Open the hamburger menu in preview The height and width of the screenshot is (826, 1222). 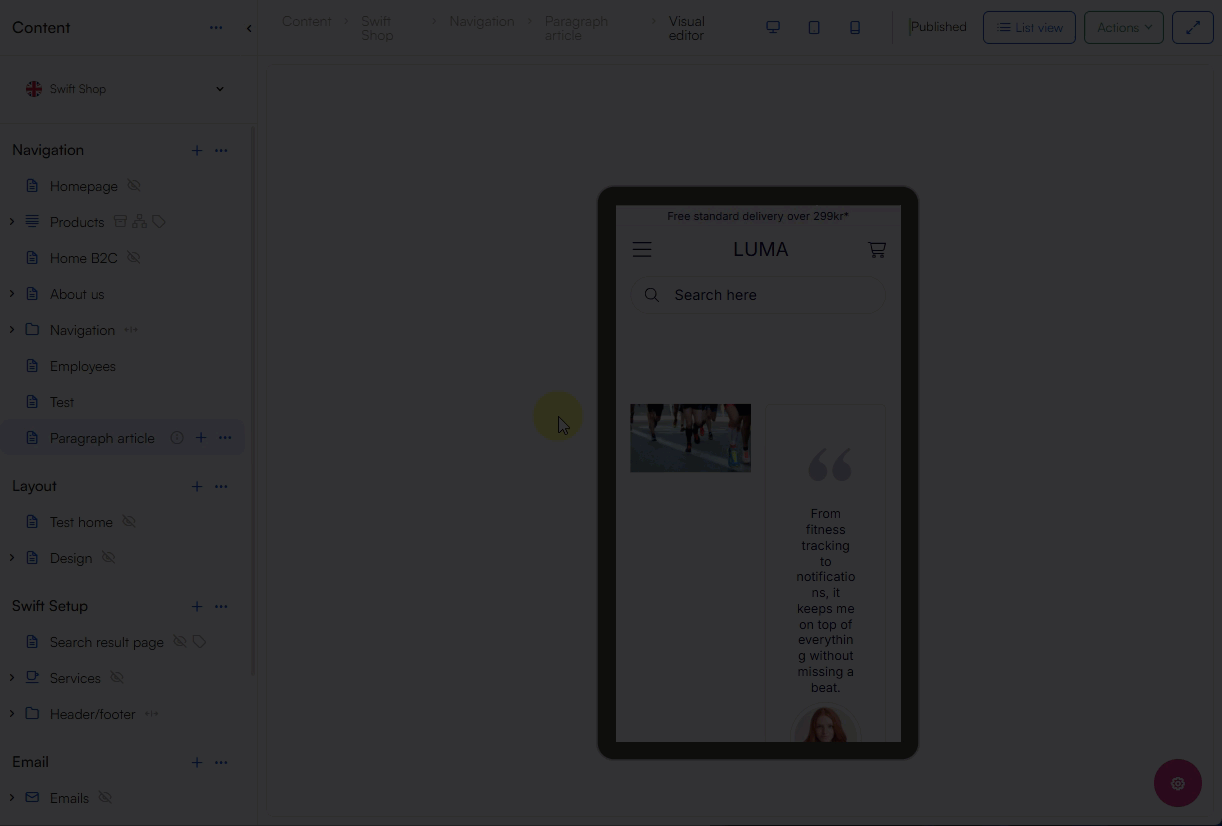point(642,250)
